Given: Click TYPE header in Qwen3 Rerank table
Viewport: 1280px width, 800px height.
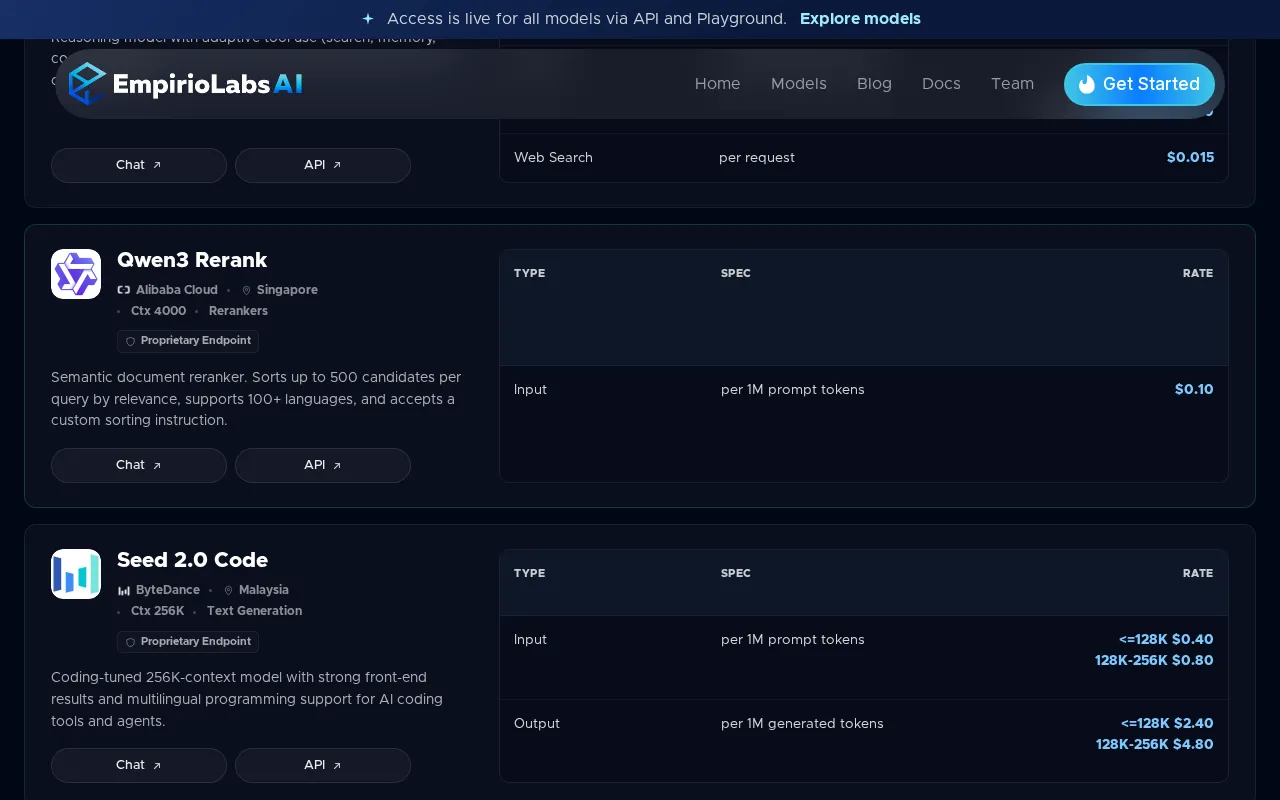Looking at the screenshot, I should tap(529, 273).
